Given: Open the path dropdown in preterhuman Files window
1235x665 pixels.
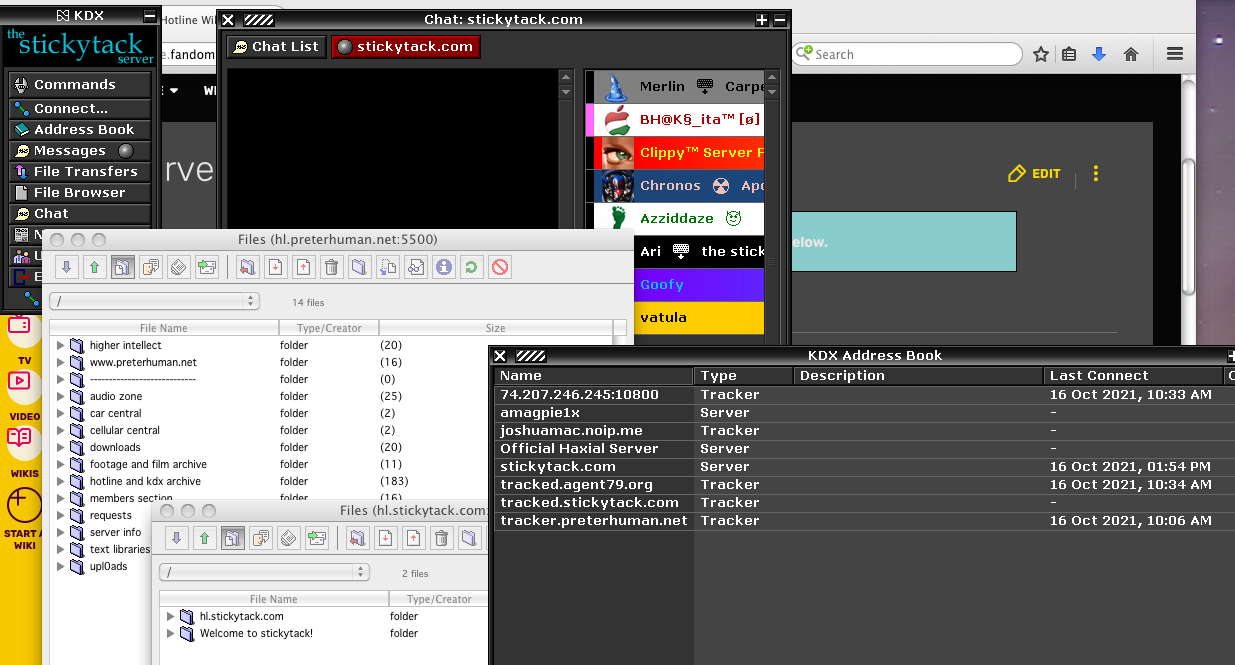Looking at the screenshot, I should pos(154,301).
